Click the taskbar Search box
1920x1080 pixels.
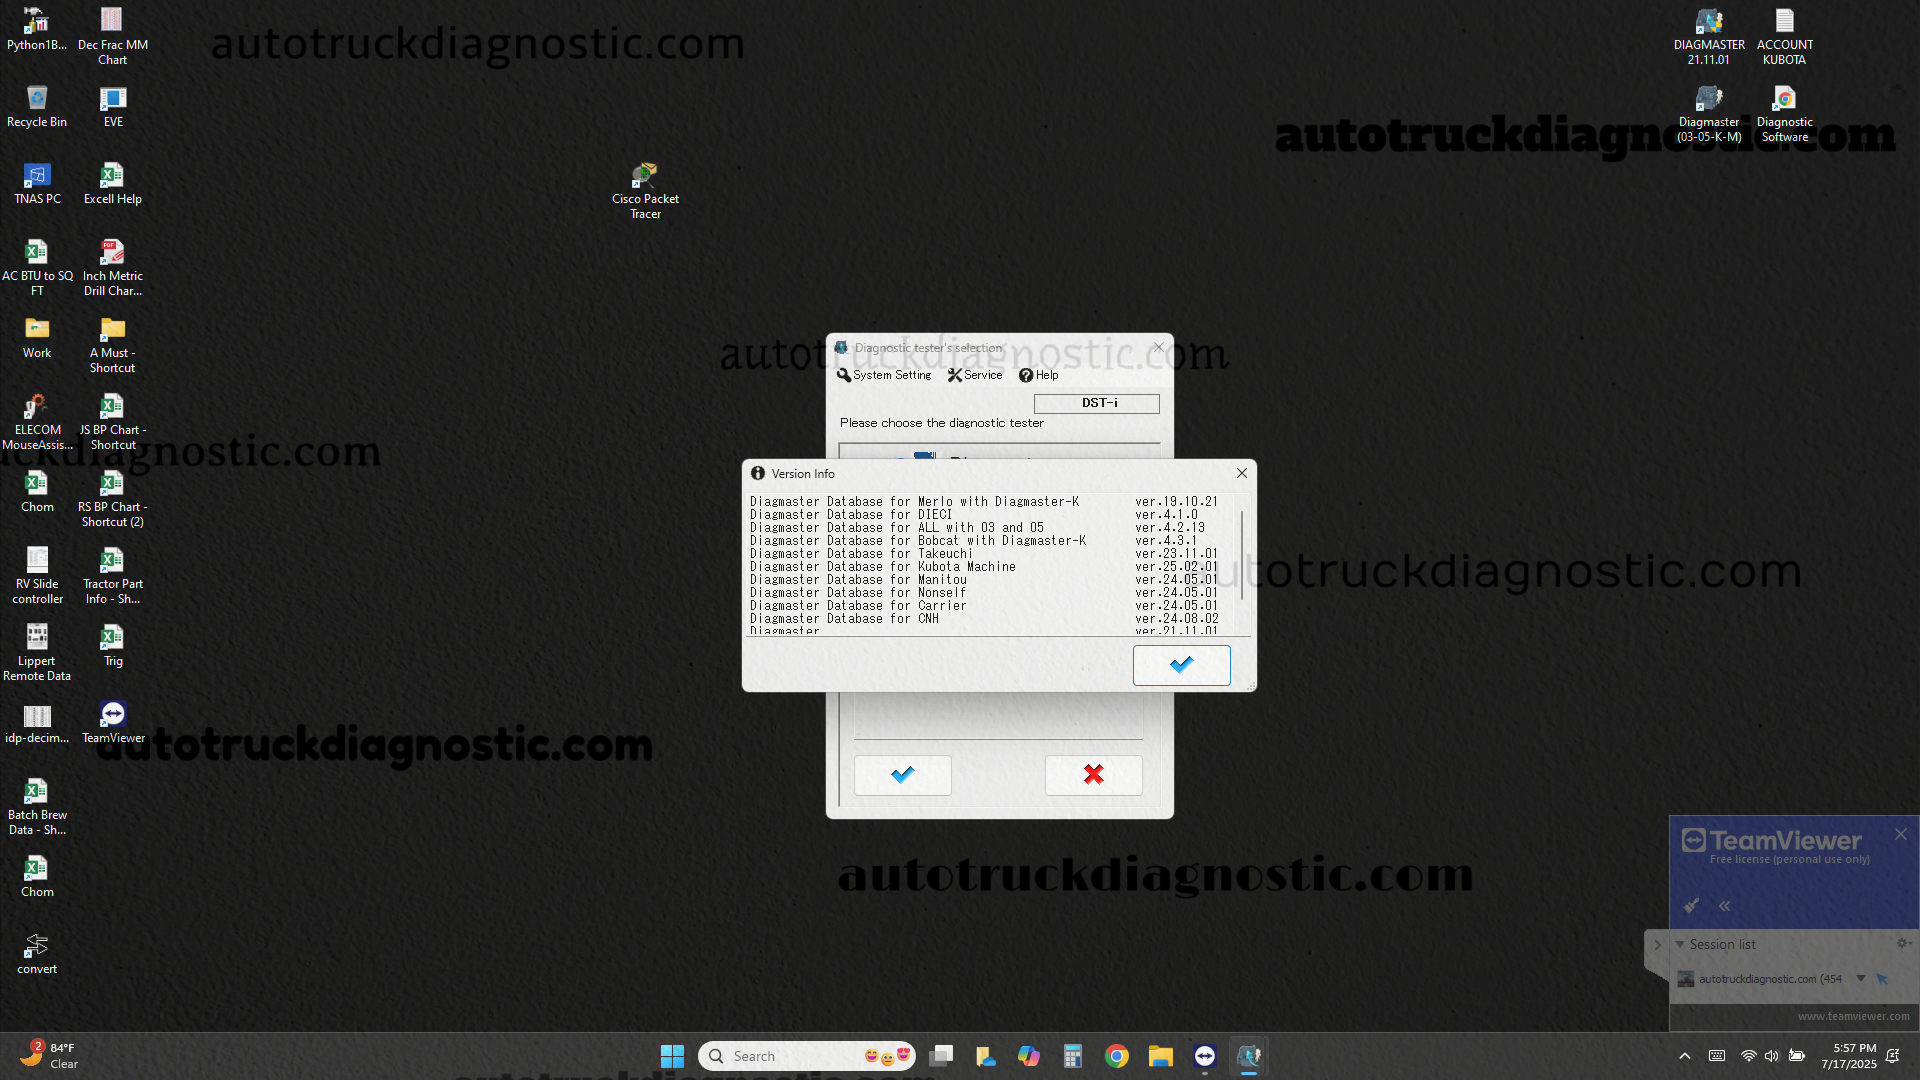pos(790,1056)
